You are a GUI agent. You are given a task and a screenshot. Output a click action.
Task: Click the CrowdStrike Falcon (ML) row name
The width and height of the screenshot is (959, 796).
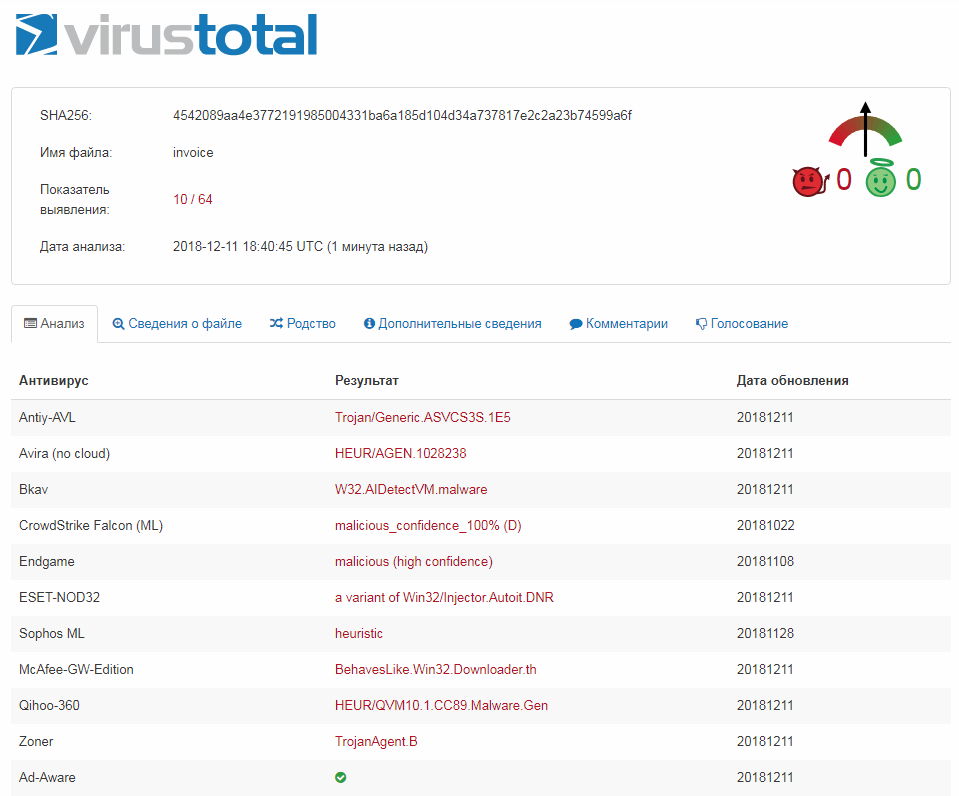pos(91,525)
